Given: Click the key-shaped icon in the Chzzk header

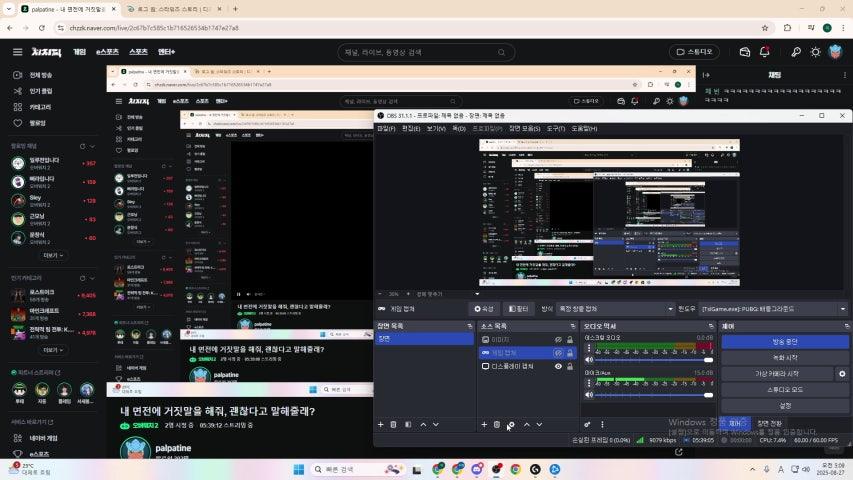Looking at the screenshot, I should [x=795, y=52].
